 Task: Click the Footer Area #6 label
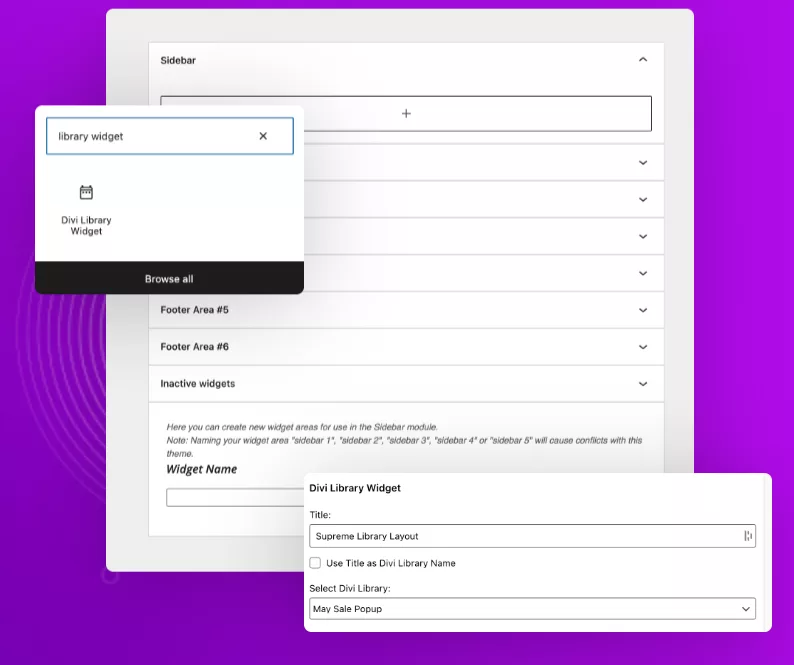coord(194,347)
